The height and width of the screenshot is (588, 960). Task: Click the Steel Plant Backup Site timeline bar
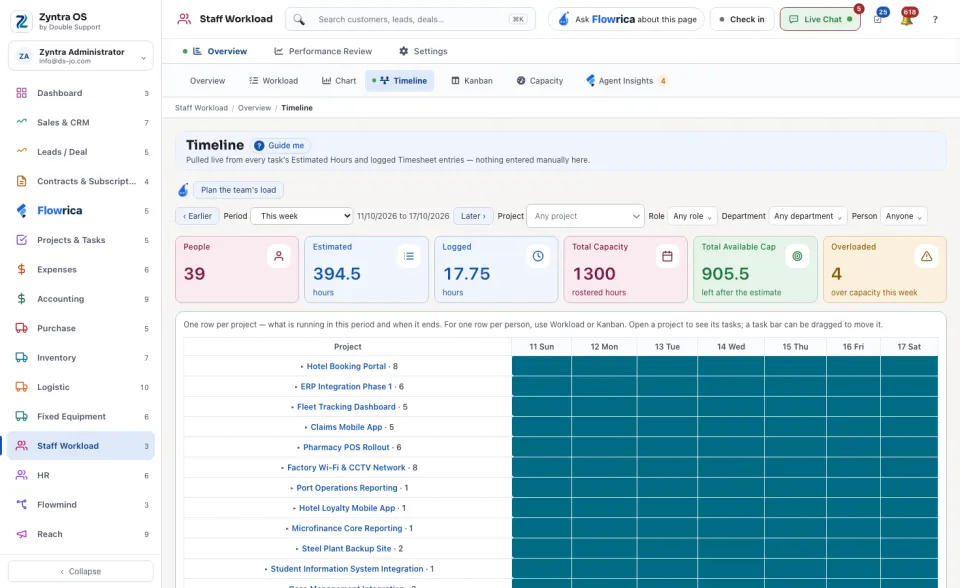pos(725,548)
